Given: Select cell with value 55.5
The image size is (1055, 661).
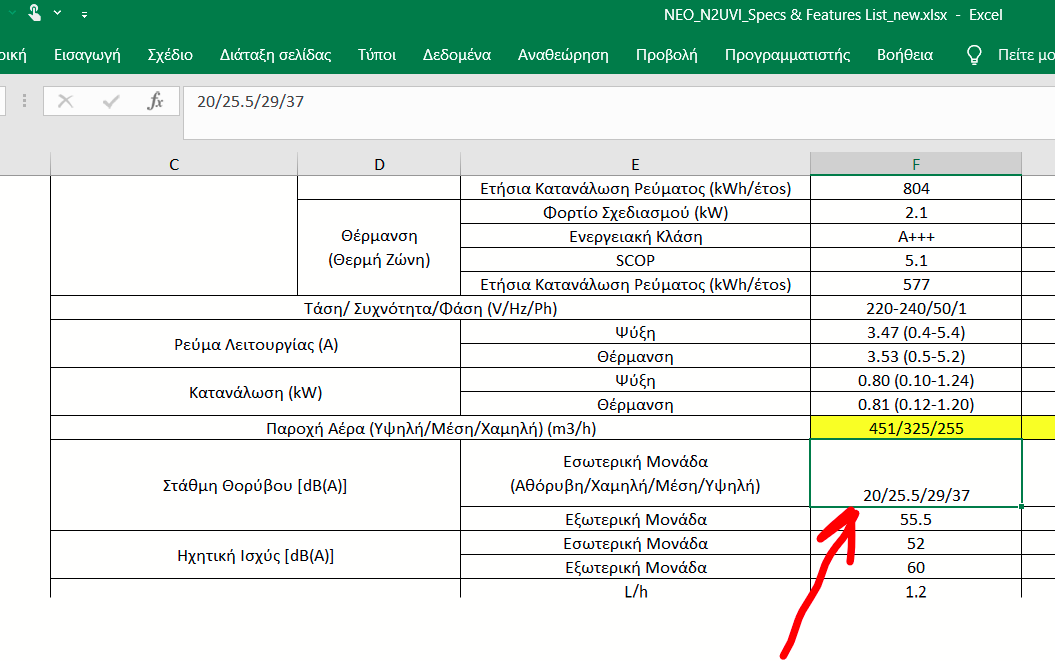Looking at the screenshot, I should pos(916,519).
